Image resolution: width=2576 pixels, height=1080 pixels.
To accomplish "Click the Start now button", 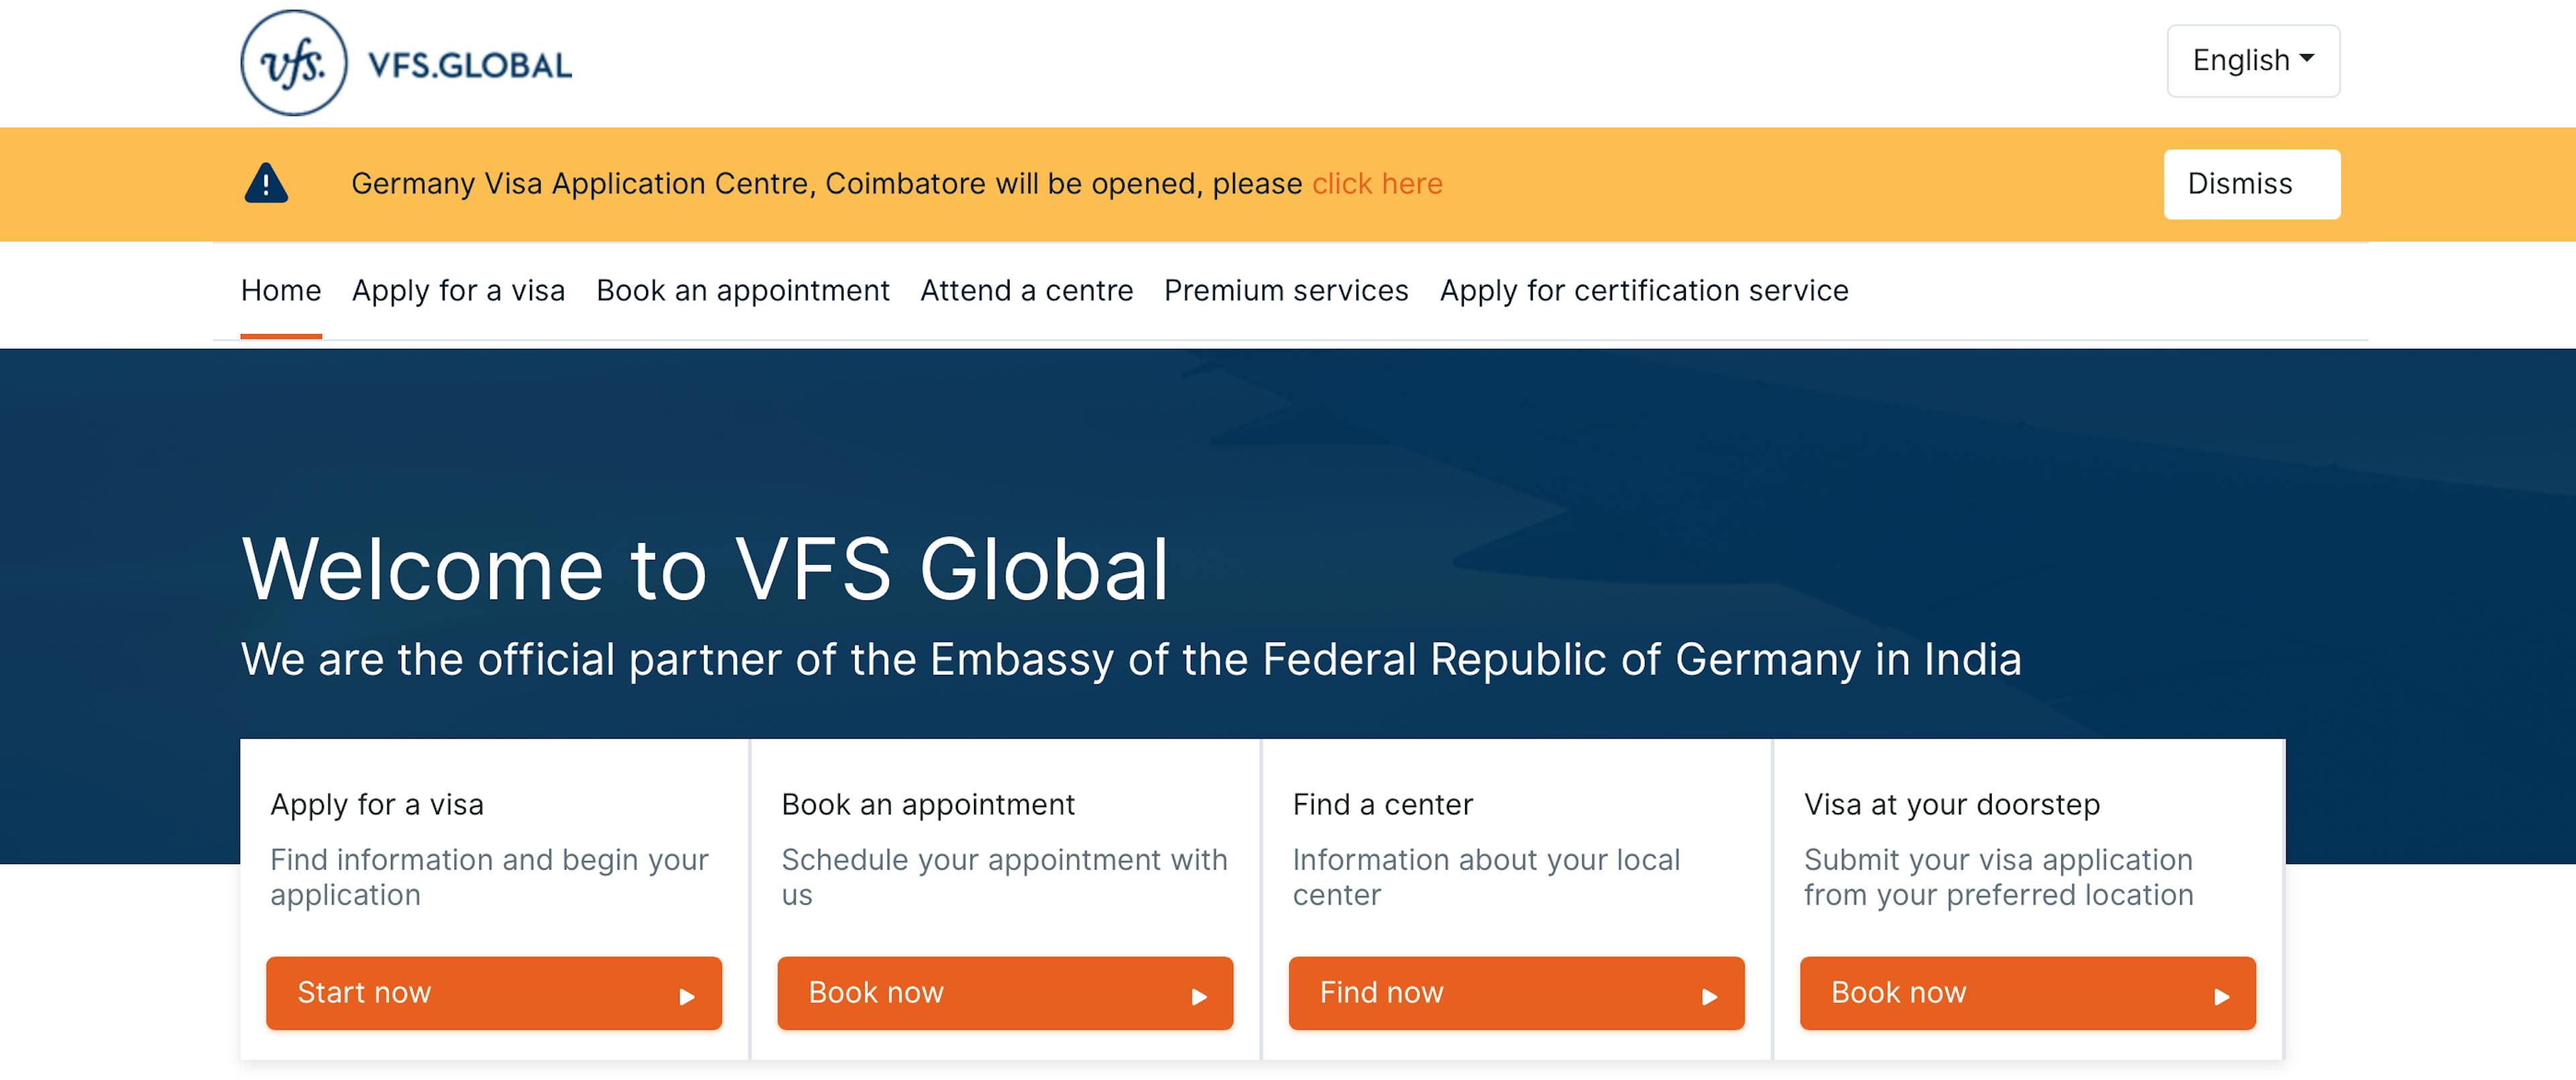I will pyautogui.click(x=494, y=993).
